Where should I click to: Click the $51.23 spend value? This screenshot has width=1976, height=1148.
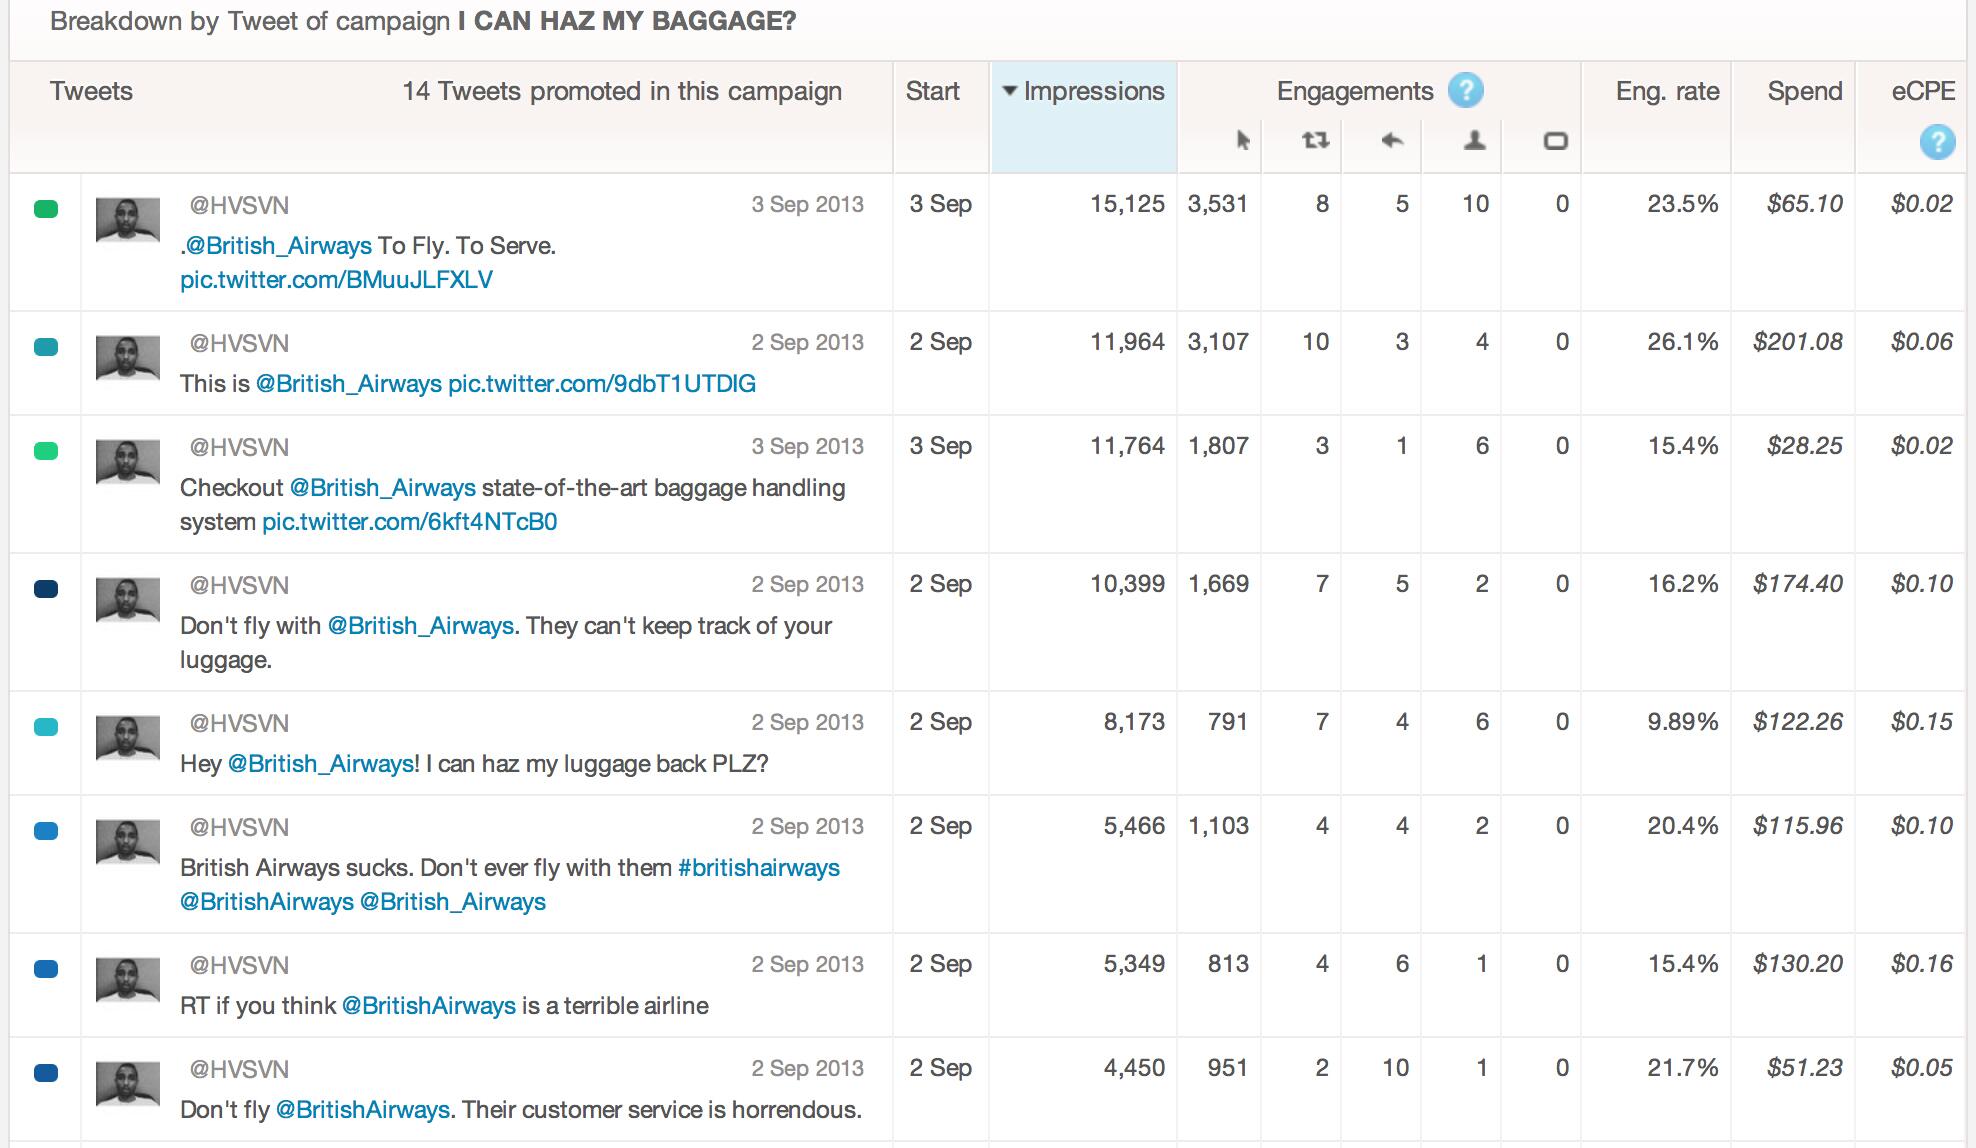pos(1805,1068)
